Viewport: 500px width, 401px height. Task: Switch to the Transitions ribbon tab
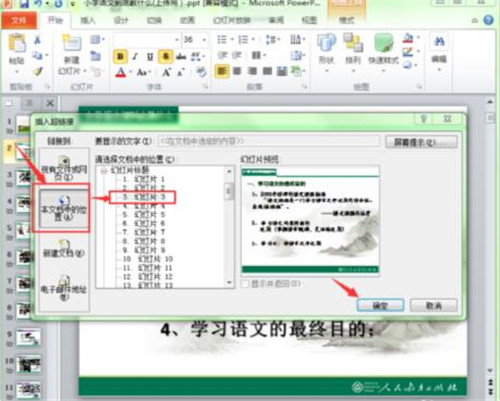(154, 21)
